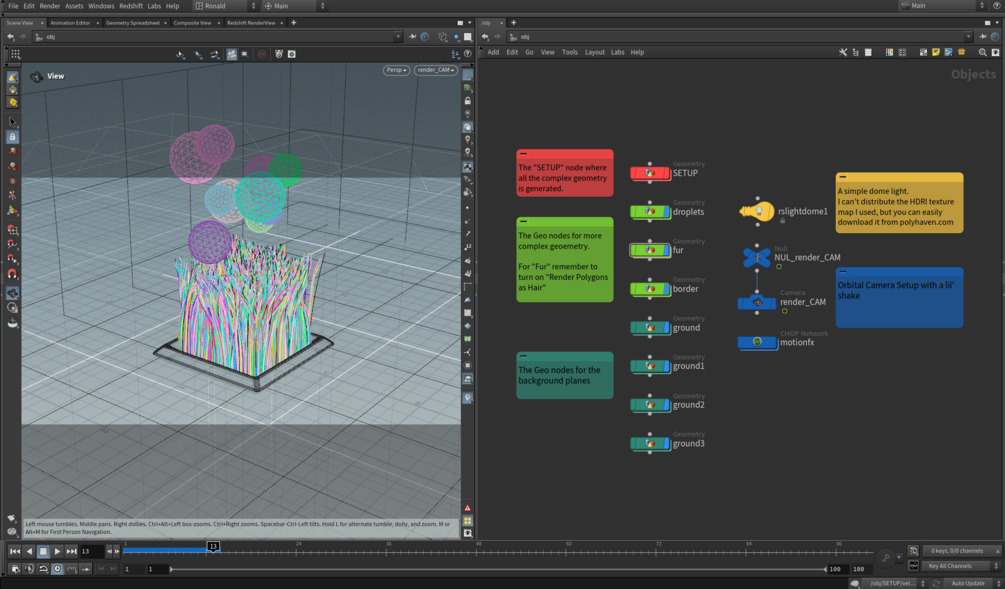Click the red warning triangle in viewport sidebar

click(x=468, y=508)
